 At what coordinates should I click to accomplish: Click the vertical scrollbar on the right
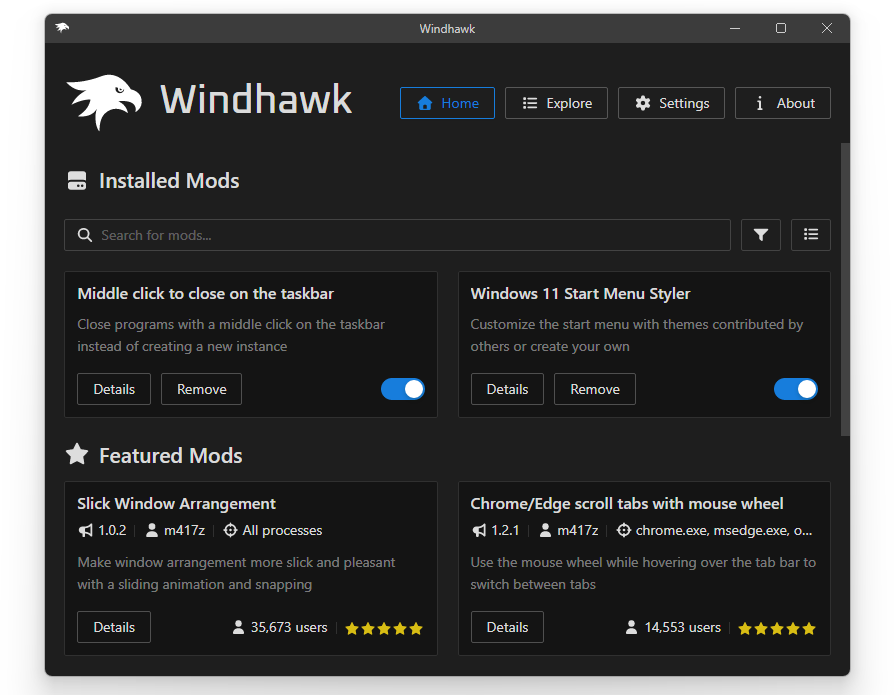click(845, 290)
